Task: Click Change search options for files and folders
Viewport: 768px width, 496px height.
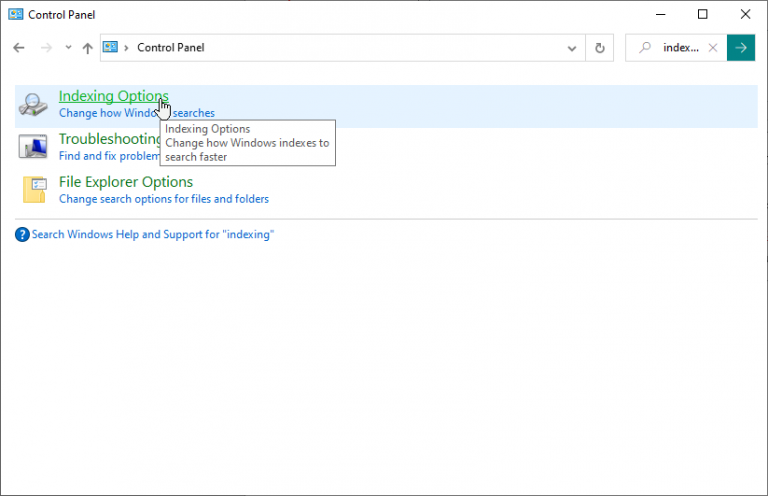Action: pos(164,199)
